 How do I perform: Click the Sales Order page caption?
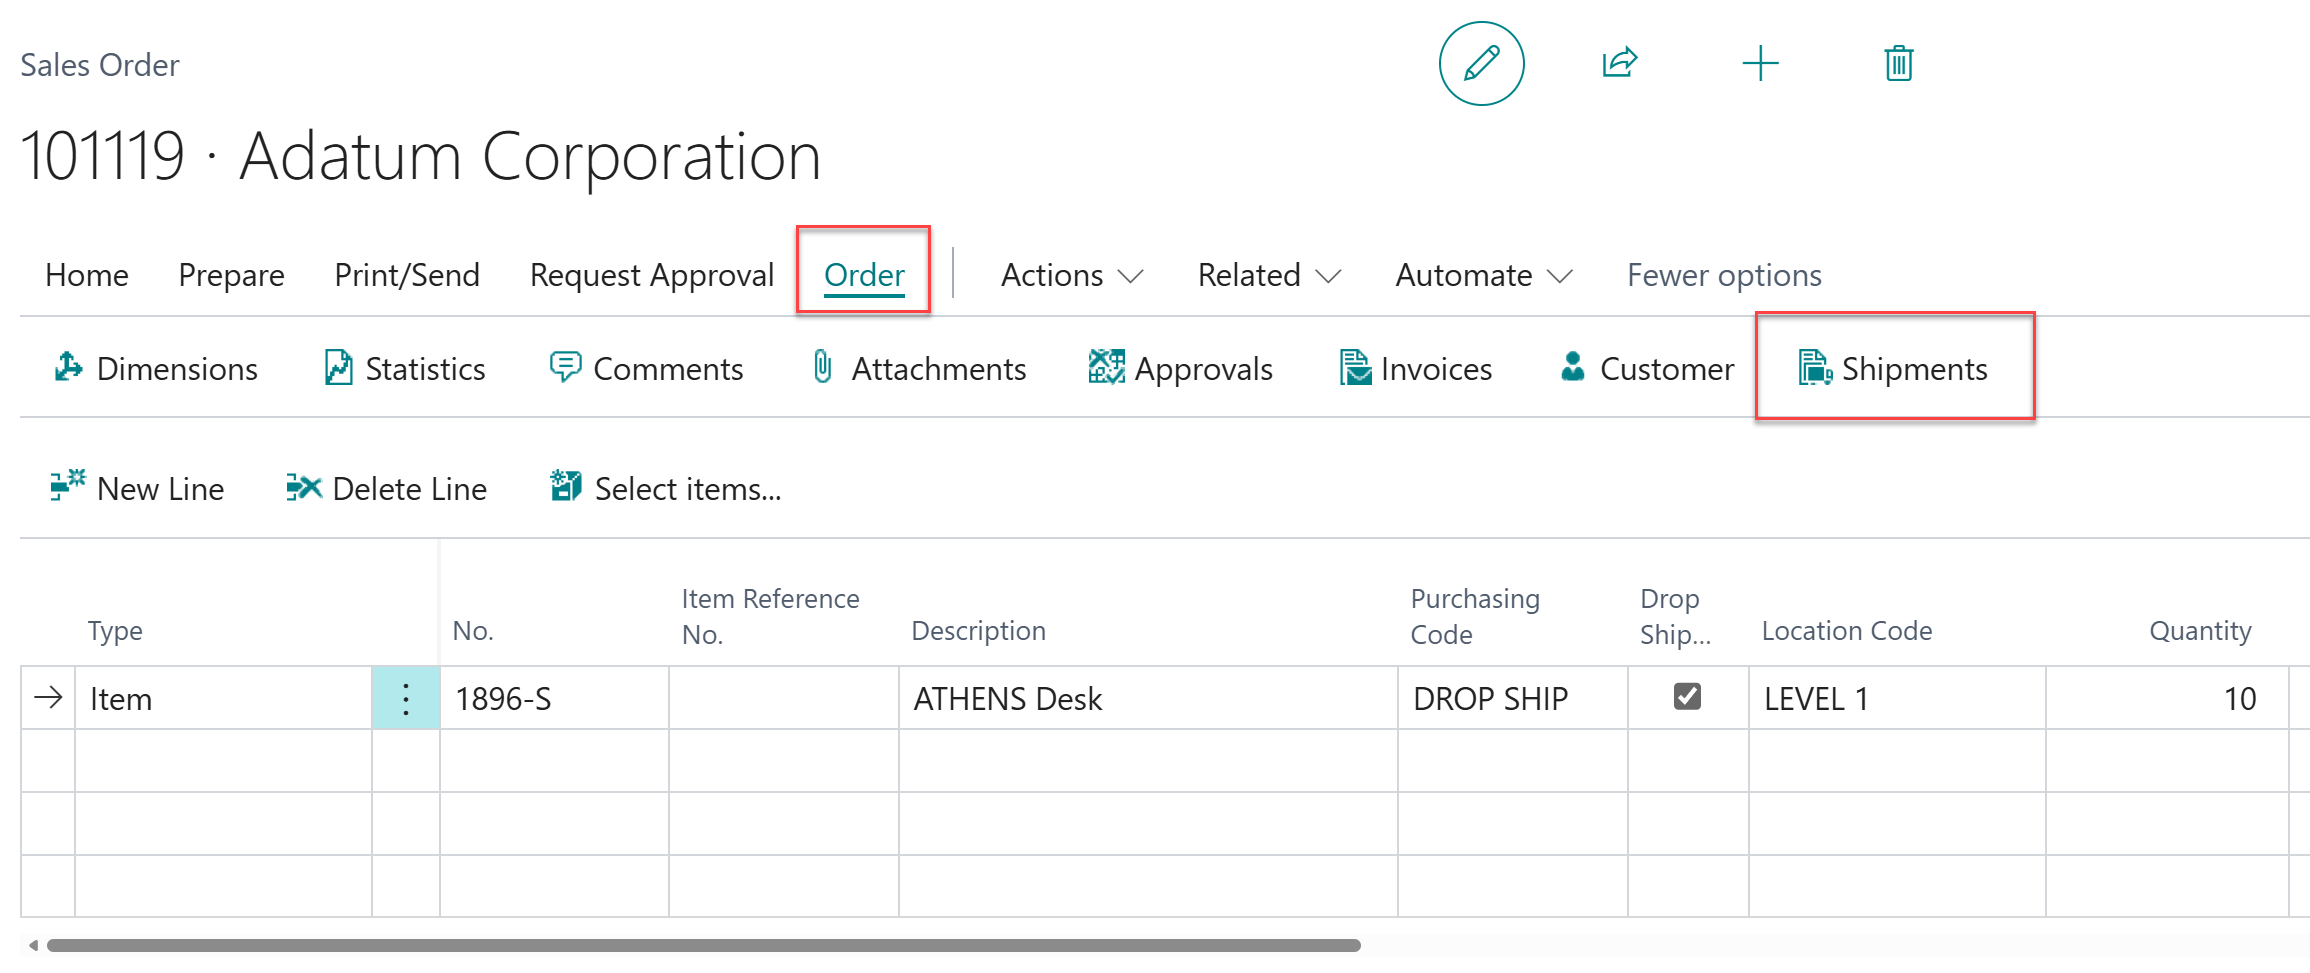(100, 65)
